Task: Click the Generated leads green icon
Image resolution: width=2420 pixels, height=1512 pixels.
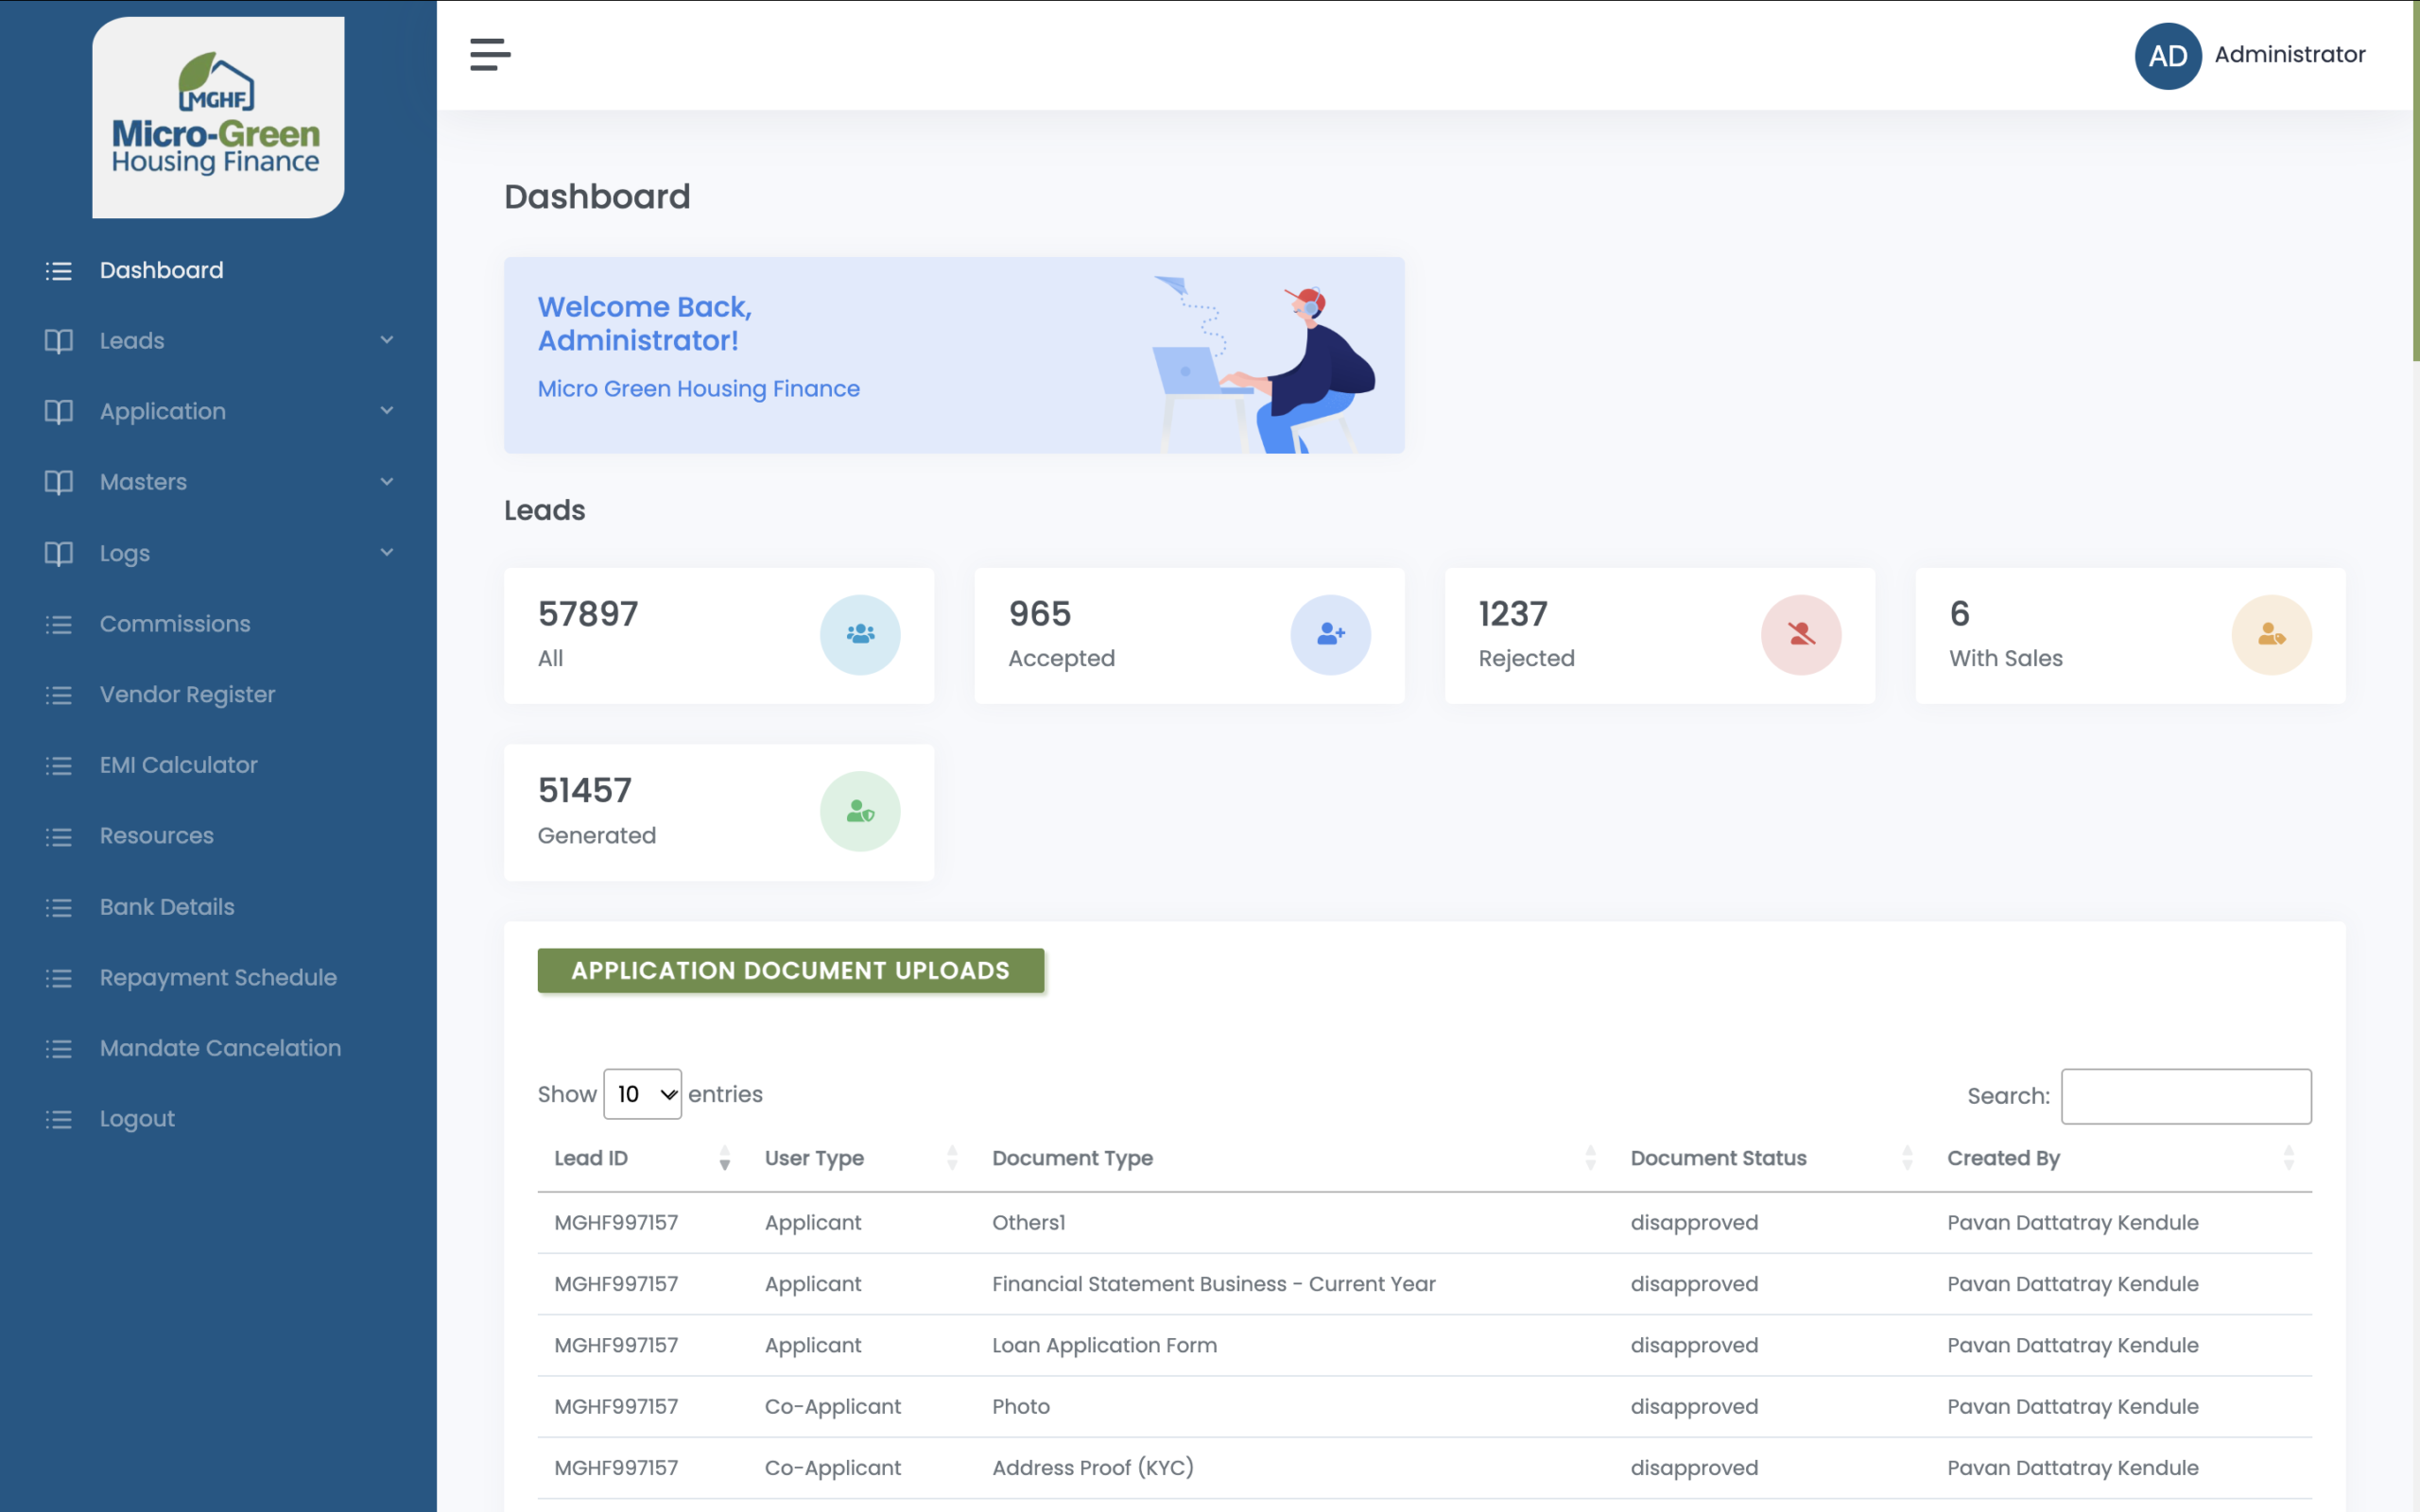Action: point(859,811)
